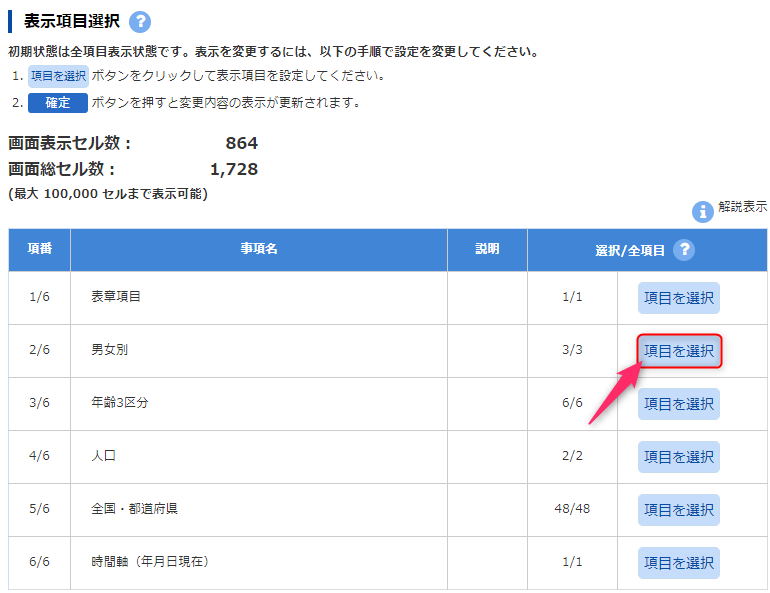This screenshot has height=593, width=770.
Task: Click 項目を選択 button for 全国・都道府県
Action: (x=679, y=510)
